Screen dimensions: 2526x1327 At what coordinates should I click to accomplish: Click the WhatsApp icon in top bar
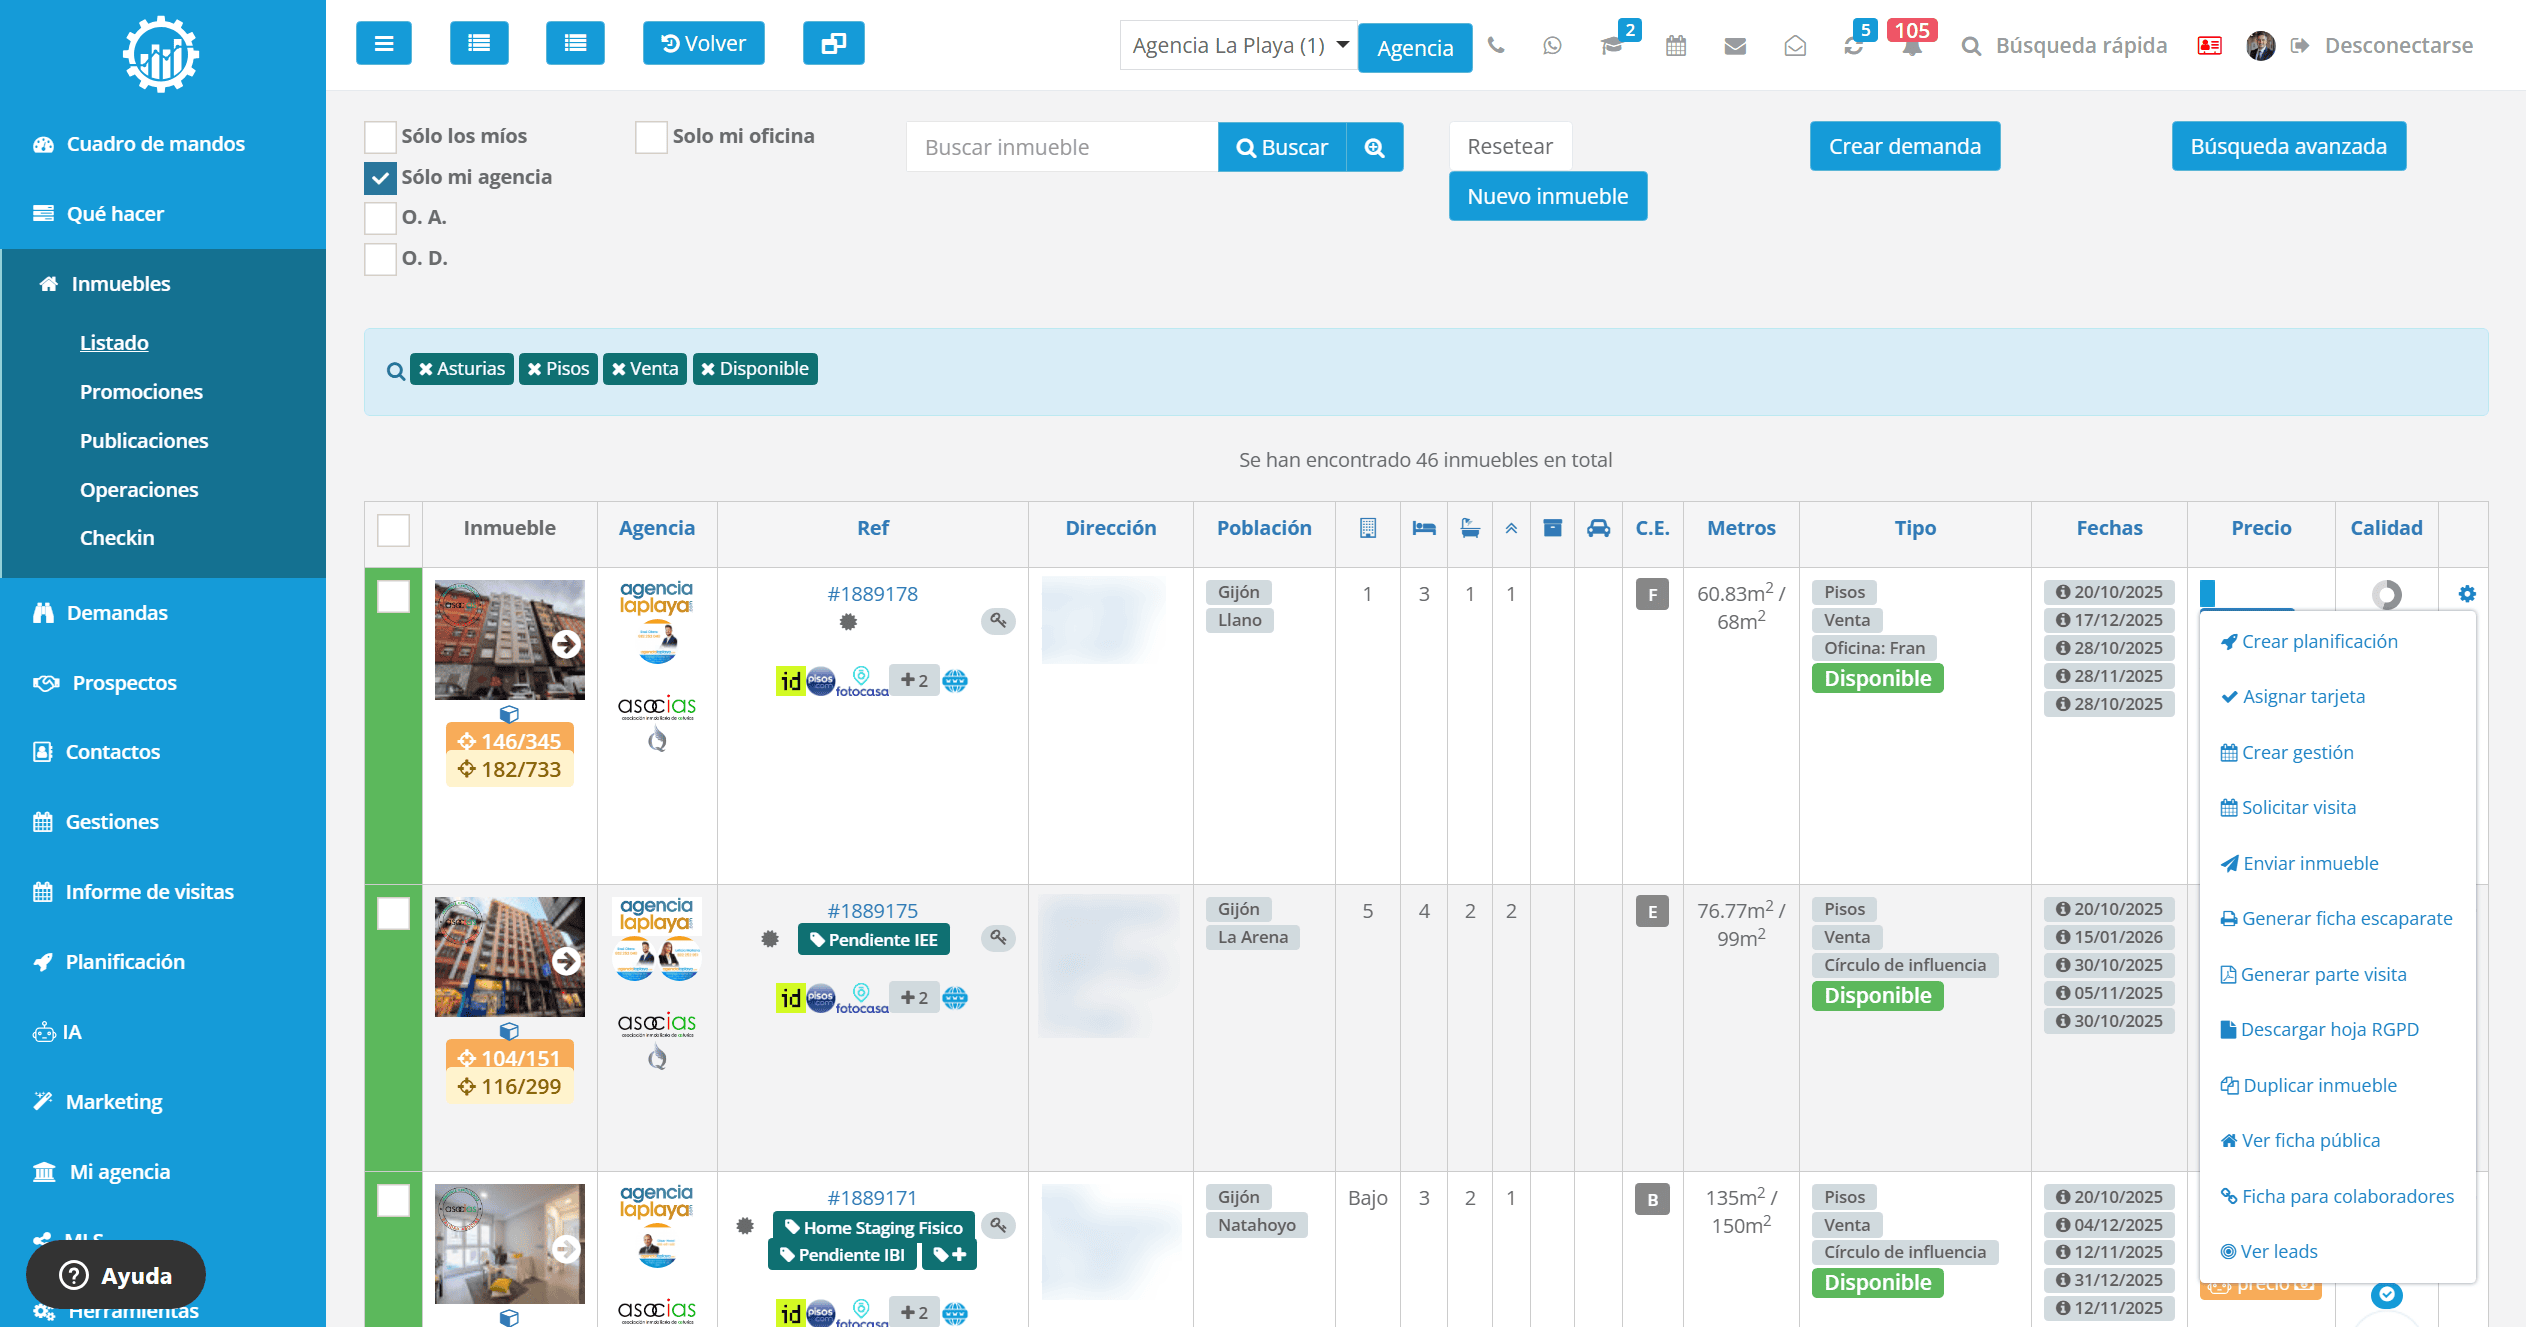[1552, 45]
